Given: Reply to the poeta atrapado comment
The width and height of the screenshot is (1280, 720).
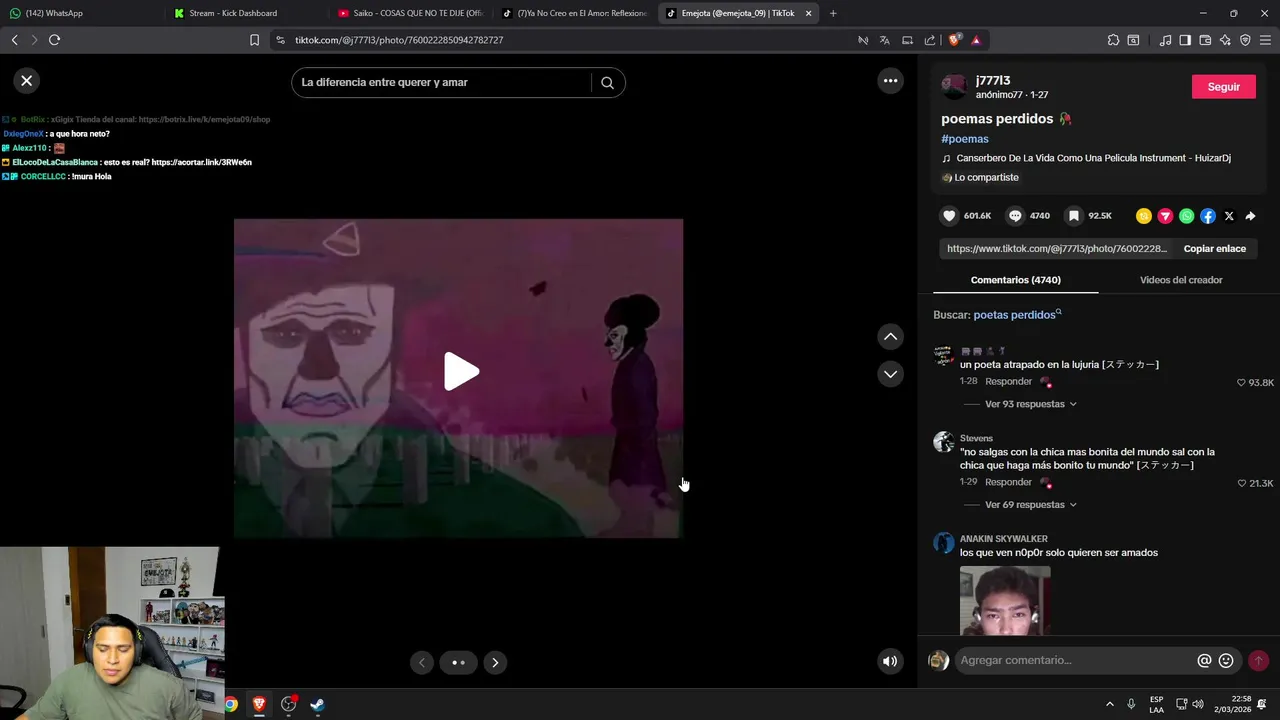Looking at the screenshot, I should click(1008, 382).
